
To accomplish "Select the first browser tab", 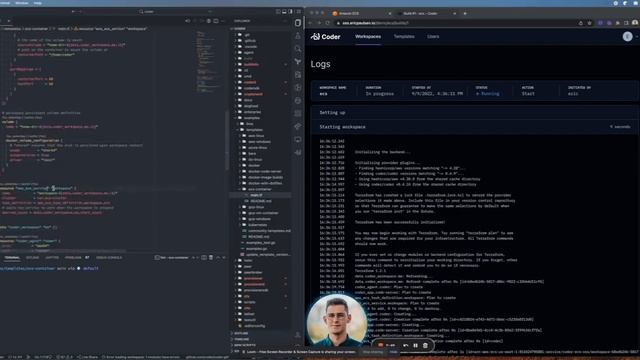I will (x=361, y=13).
